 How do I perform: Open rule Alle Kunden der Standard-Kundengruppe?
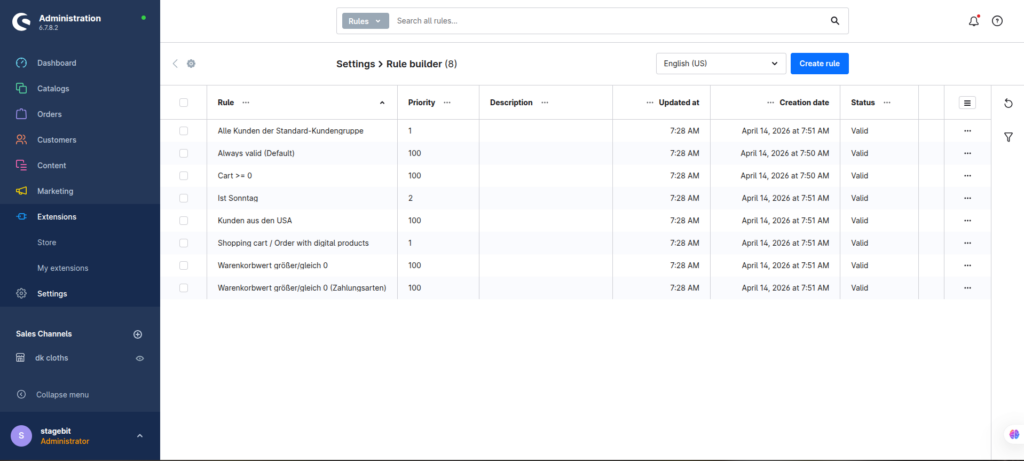coord(291,131)
